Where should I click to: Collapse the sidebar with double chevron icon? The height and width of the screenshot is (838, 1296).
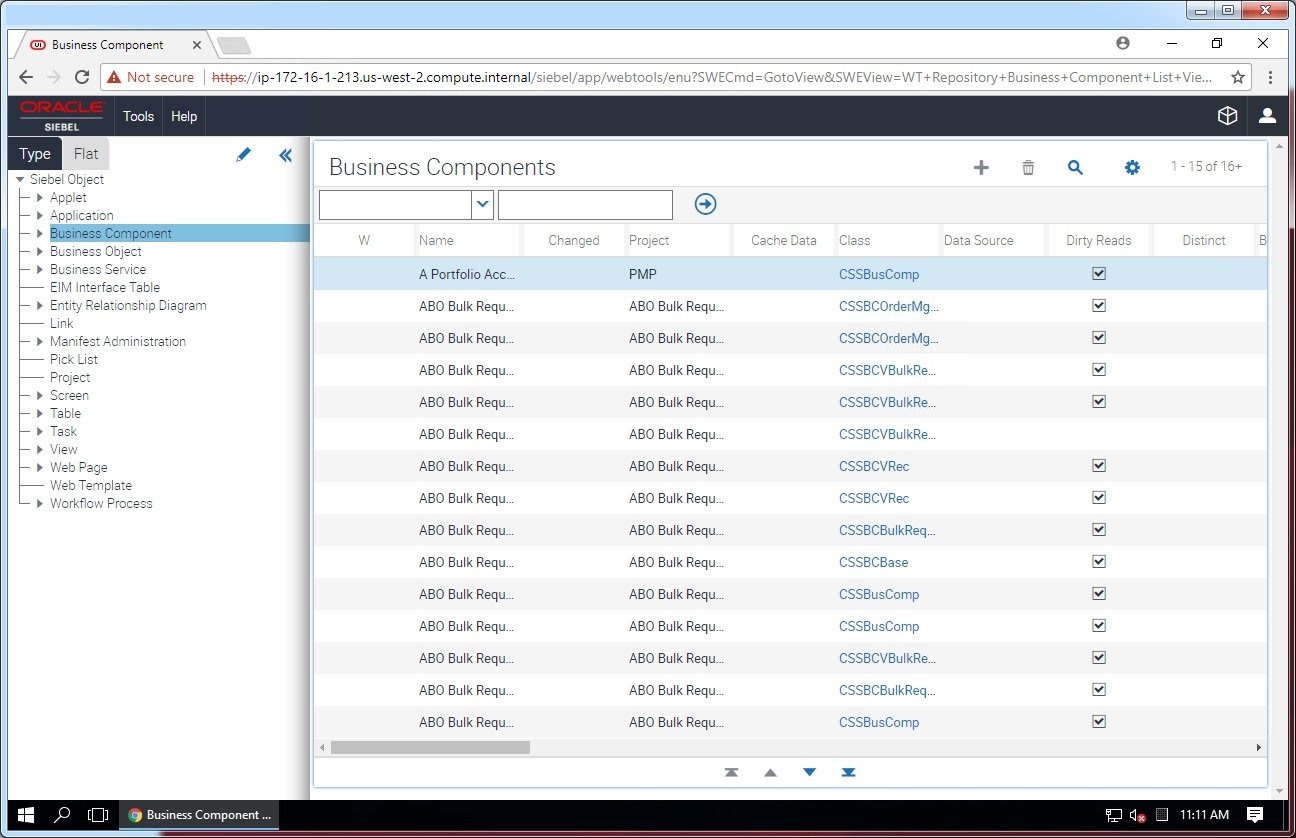[286, 155]
